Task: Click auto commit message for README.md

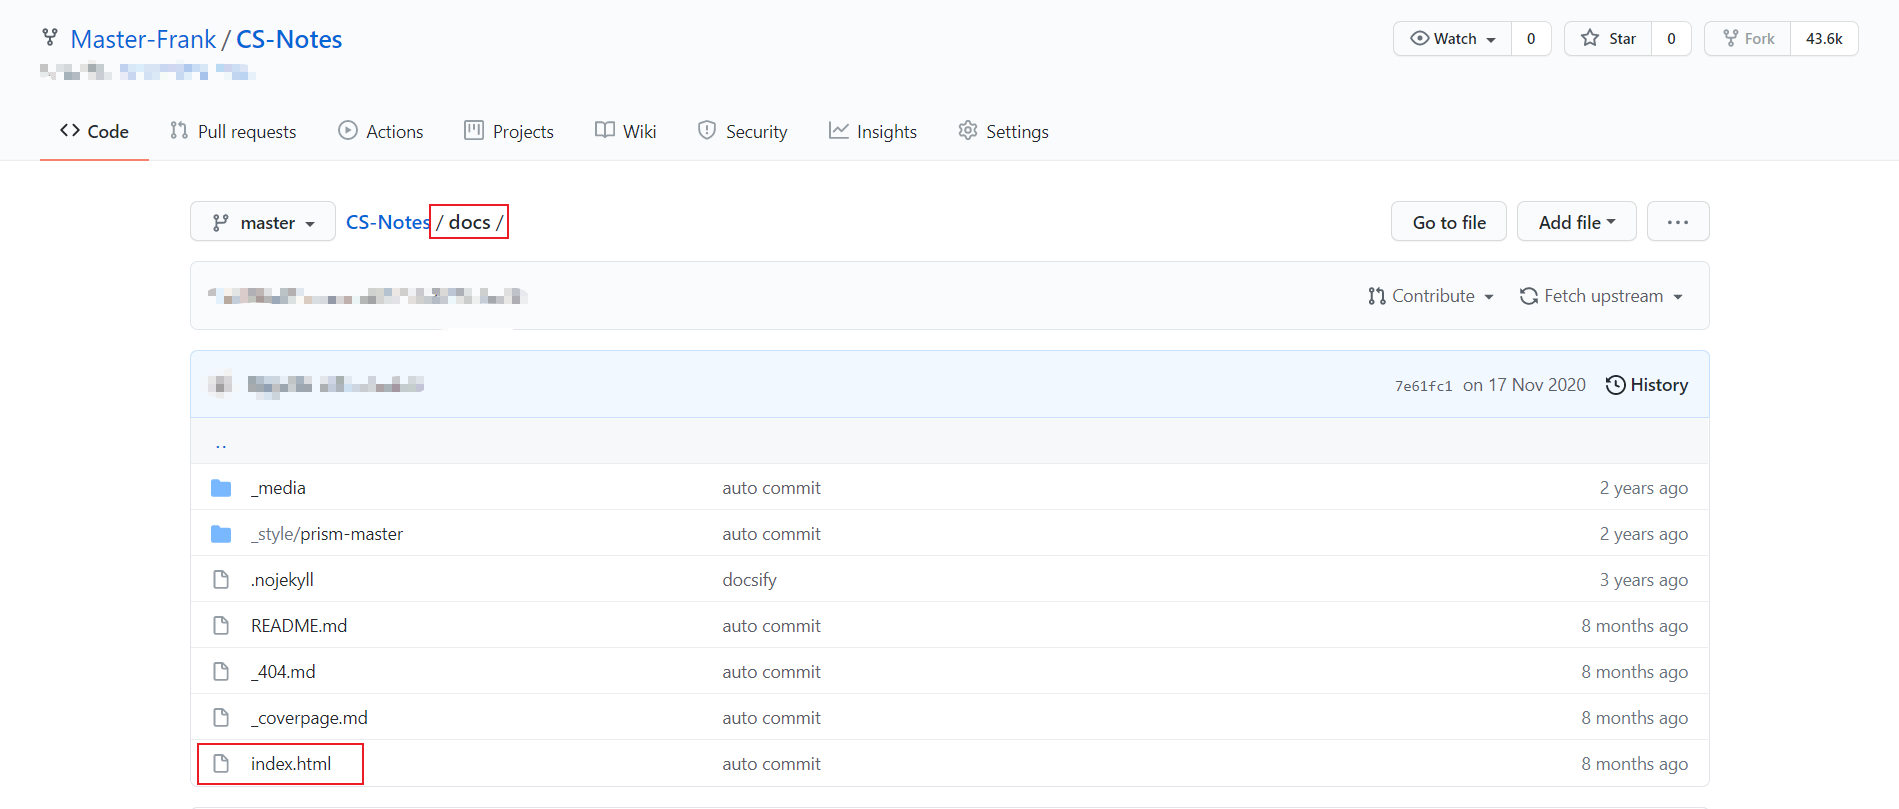Action: [771, 626]
